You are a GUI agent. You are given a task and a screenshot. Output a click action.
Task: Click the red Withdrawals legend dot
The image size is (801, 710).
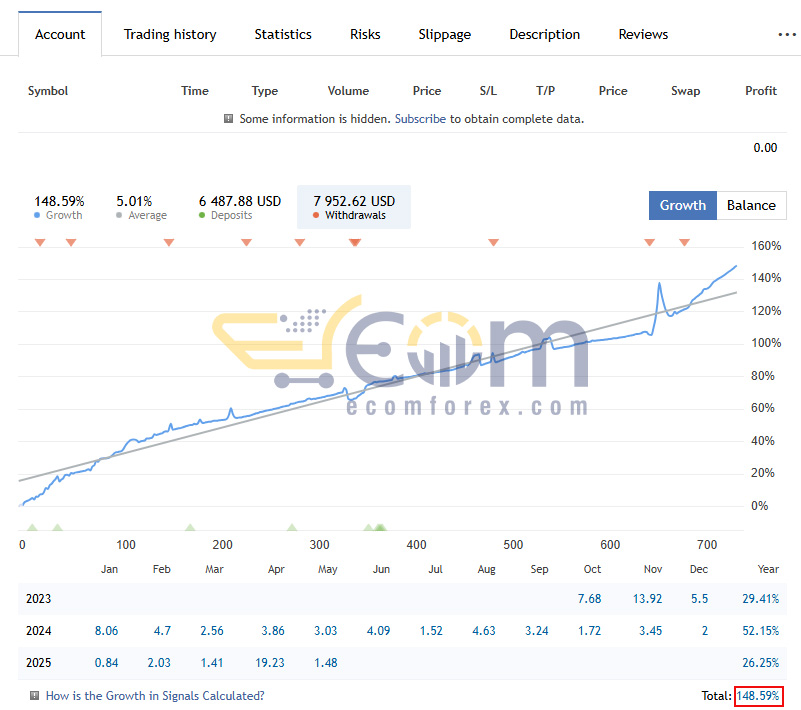pyautogui.click(x=316, y=215)
